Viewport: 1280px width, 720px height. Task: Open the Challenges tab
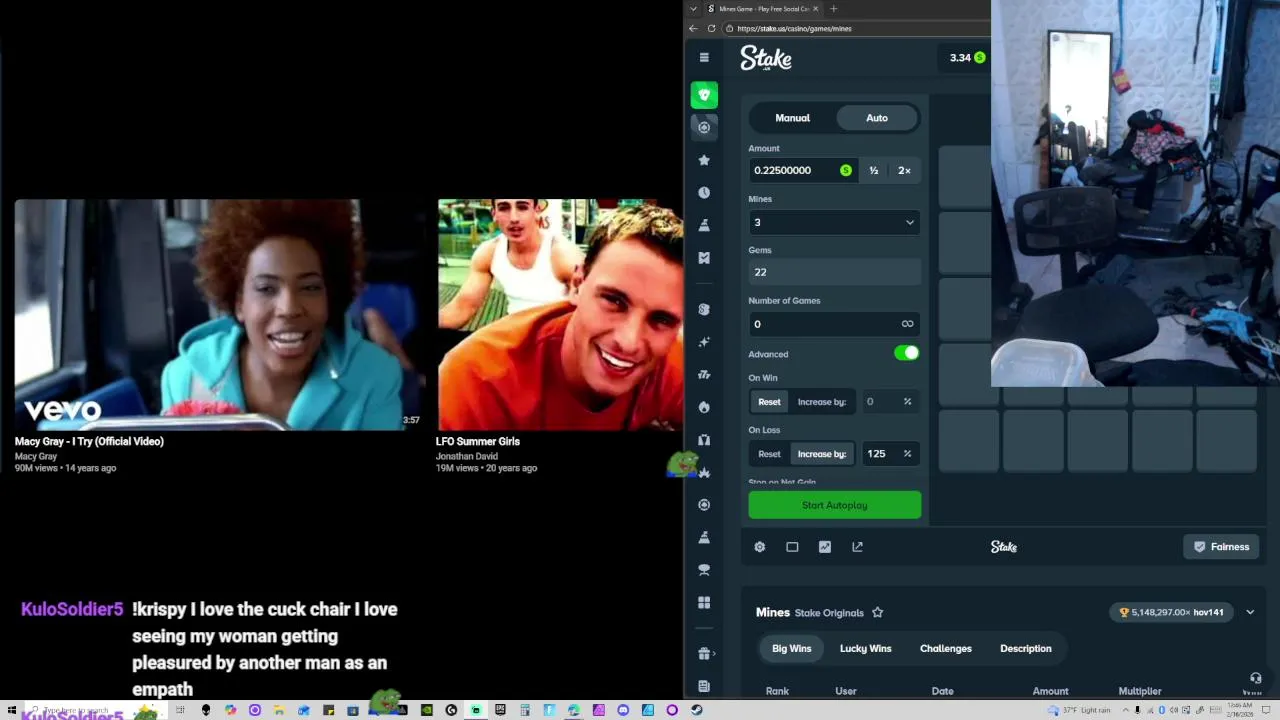[946, 648]
